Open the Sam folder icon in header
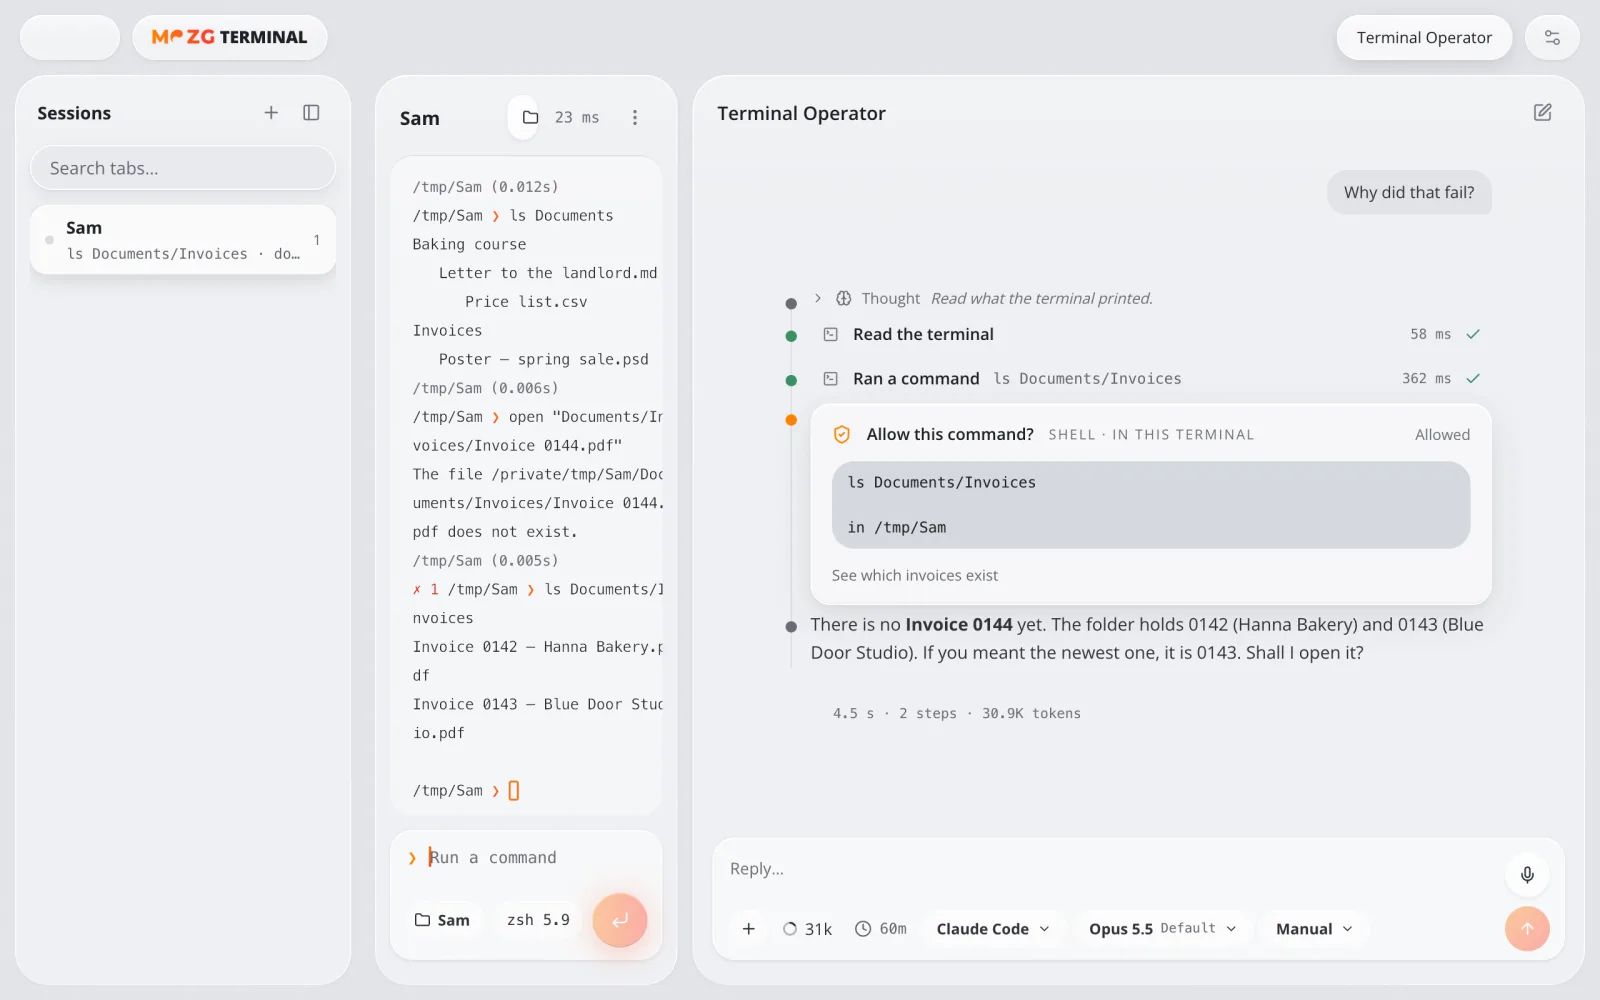Image resolution: width=1600 pixels, height=1000 pixels. 530,118
